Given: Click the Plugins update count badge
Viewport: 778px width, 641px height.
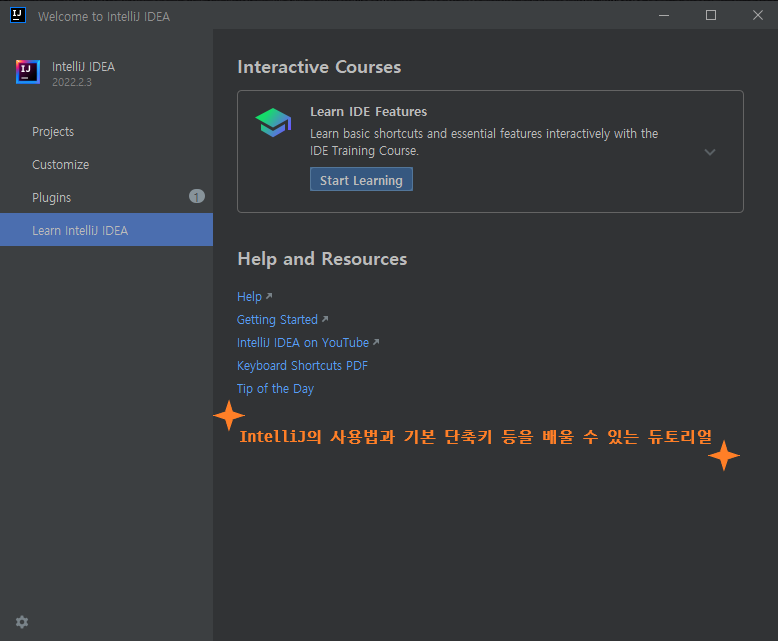Looking at the screenshot, I should coord(196,196).
